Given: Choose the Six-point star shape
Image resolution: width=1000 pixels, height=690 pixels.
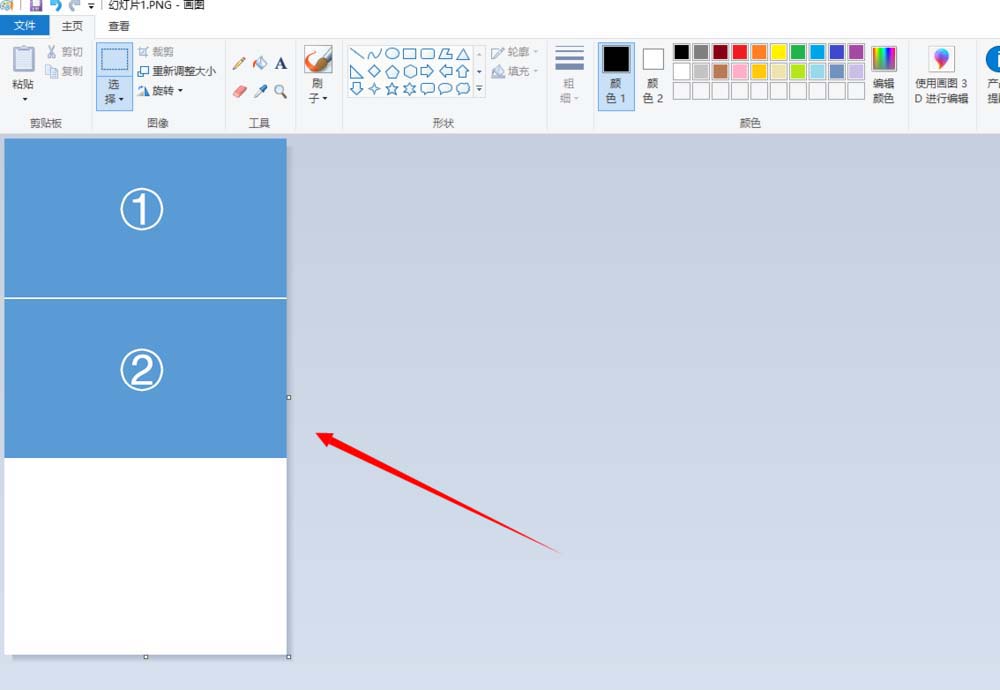Looking at the screenshot, I should click(409, 88).
